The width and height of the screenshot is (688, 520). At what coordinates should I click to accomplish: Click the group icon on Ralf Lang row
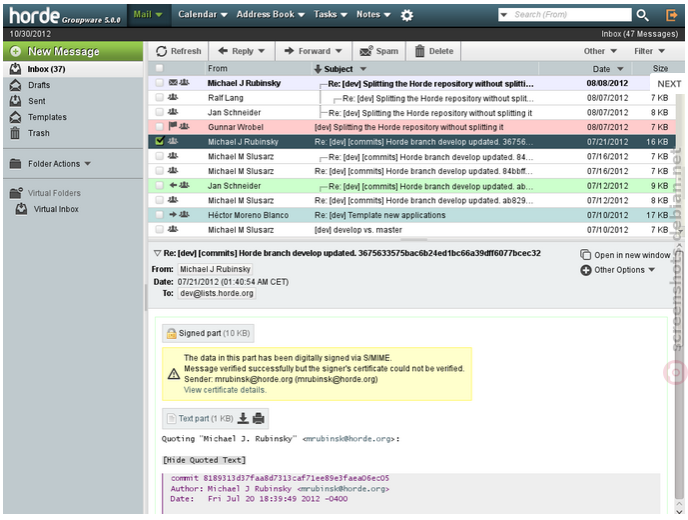(x=173, y=97)
